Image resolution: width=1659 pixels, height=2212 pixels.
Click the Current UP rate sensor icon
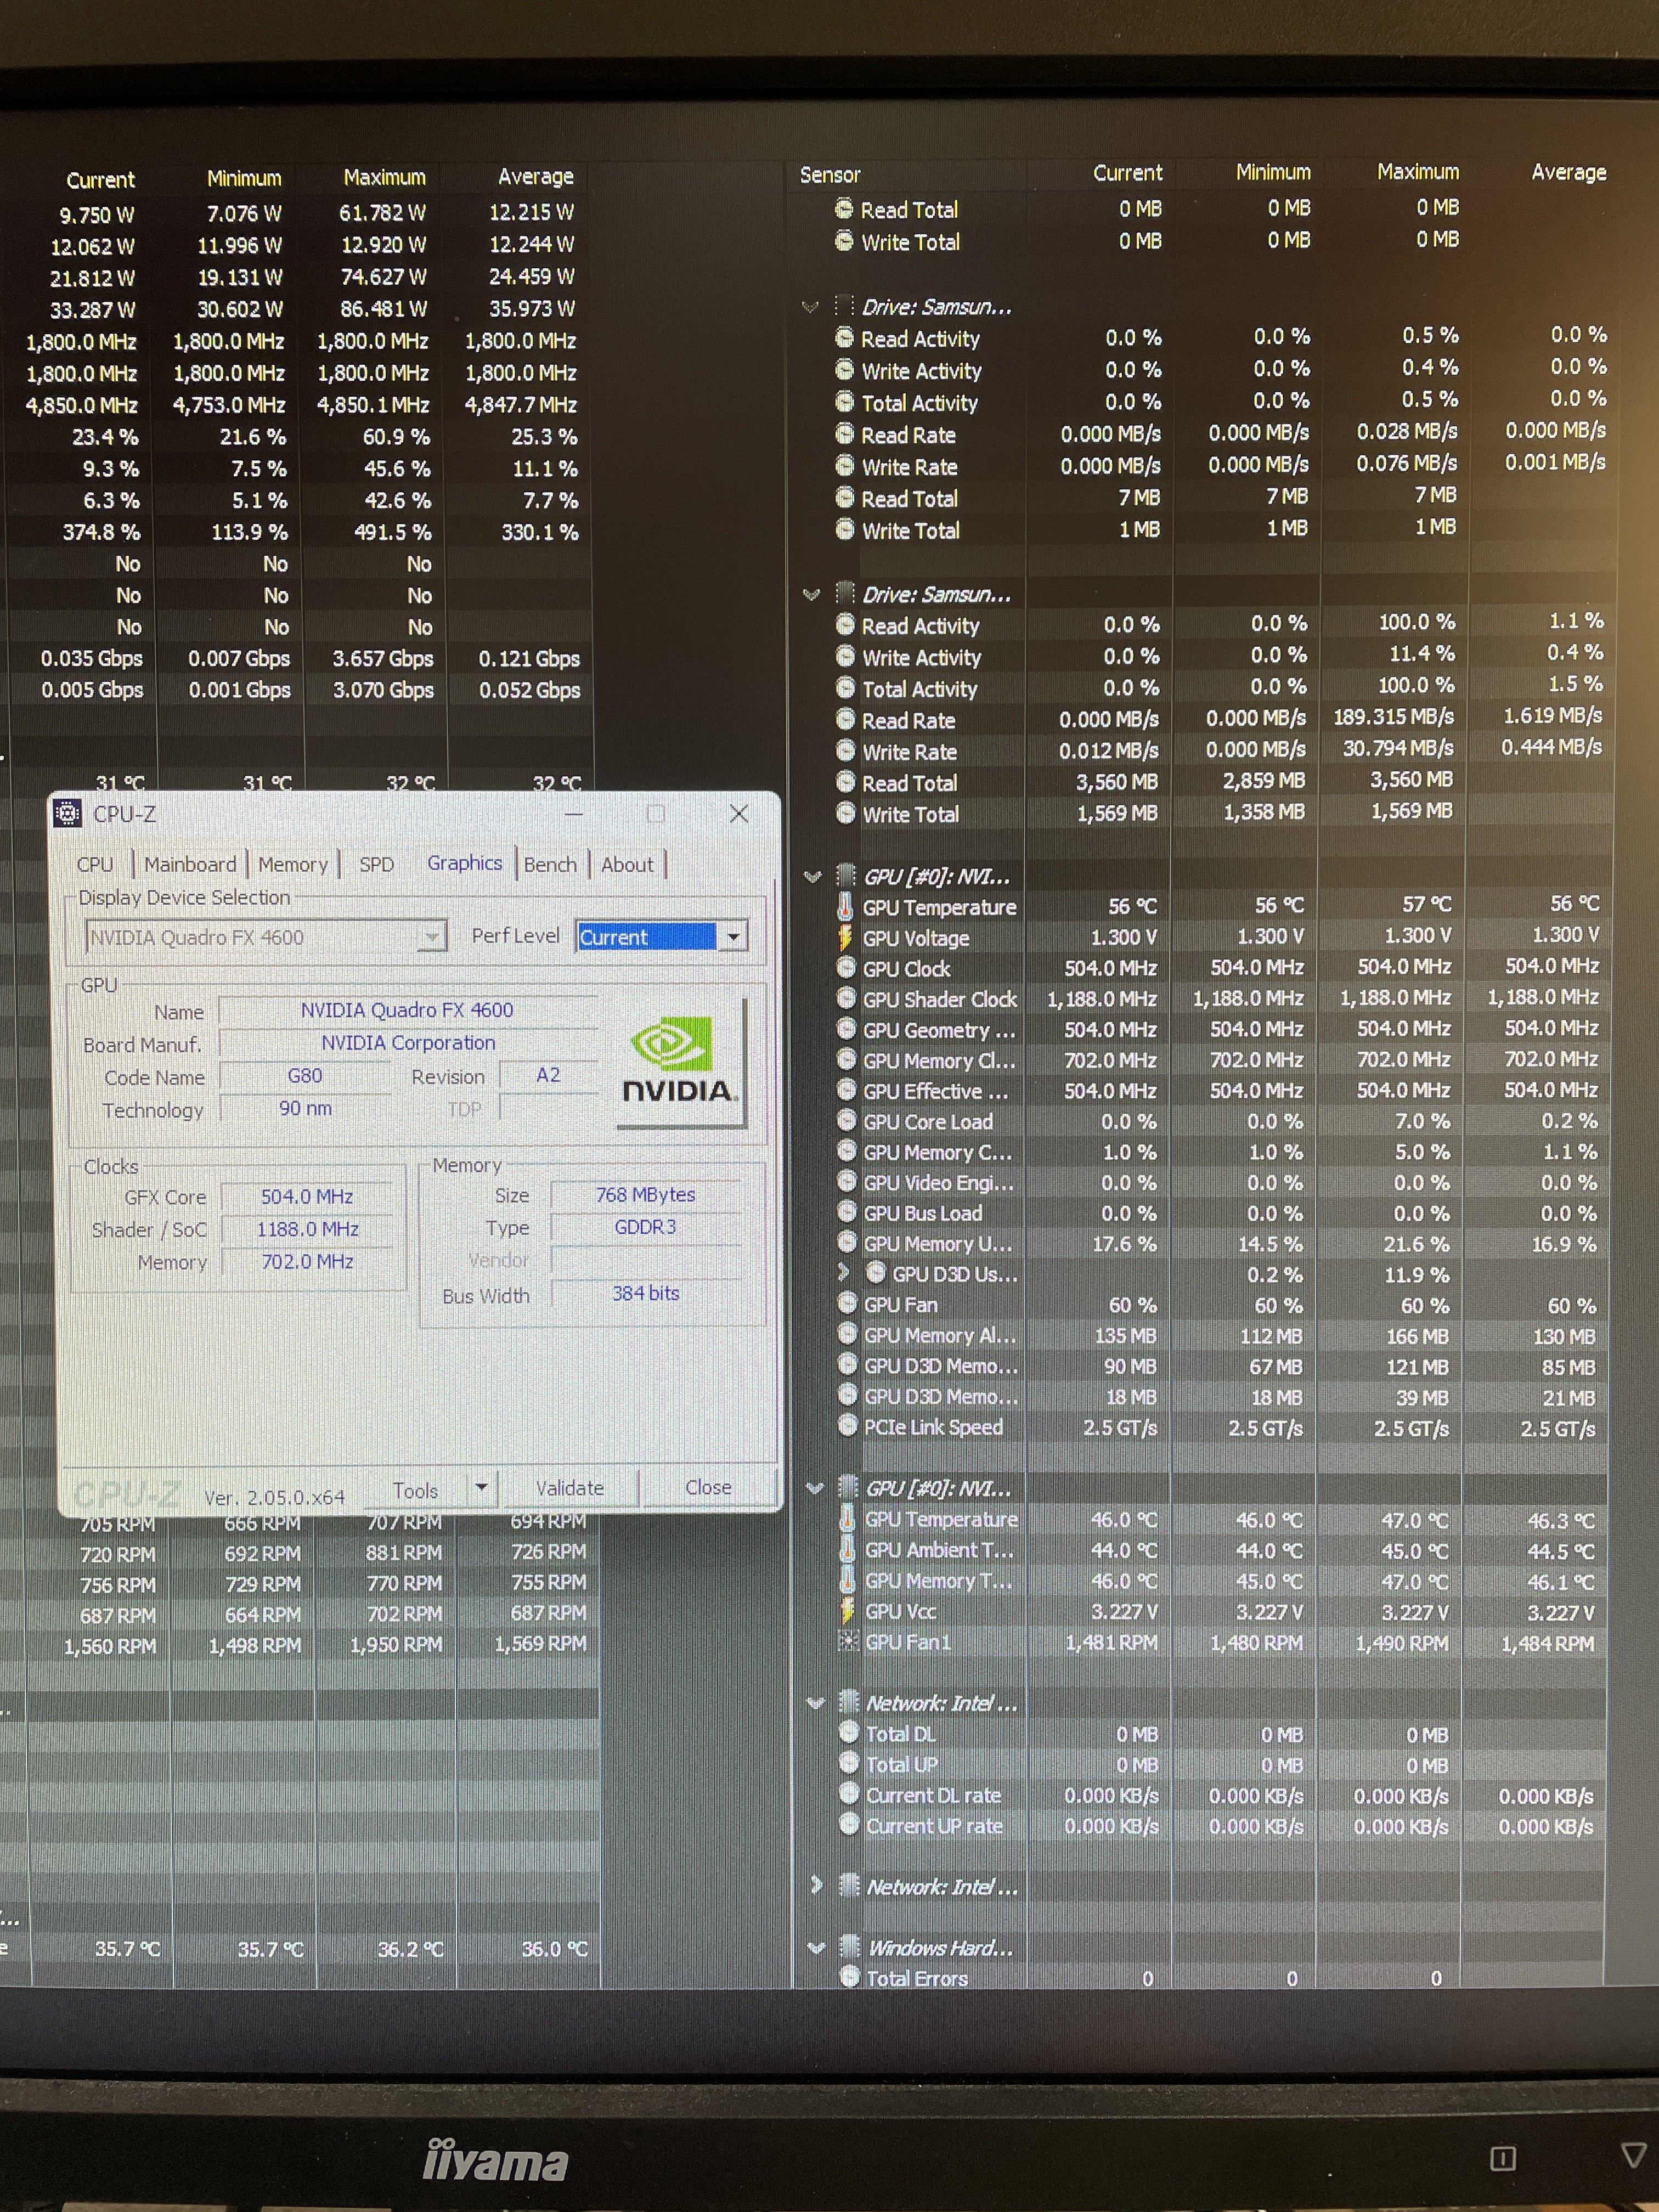(x=849, y=1824)
